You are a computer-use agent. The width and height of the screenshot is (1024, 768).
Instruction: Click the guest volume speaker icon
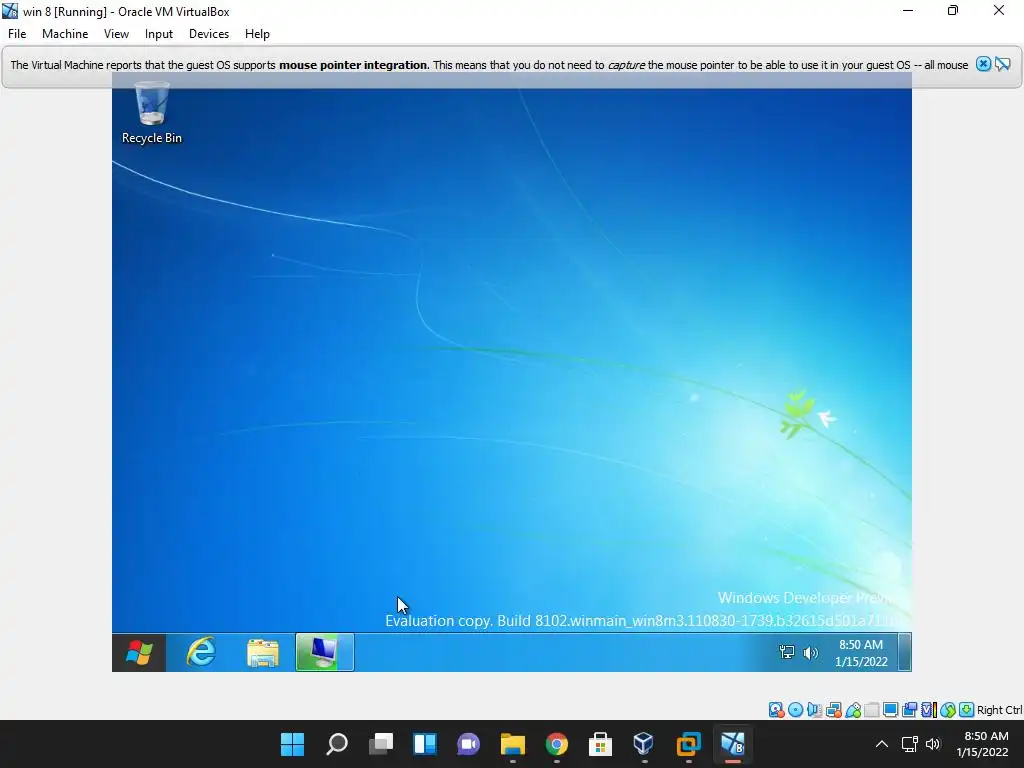[810, 652]
